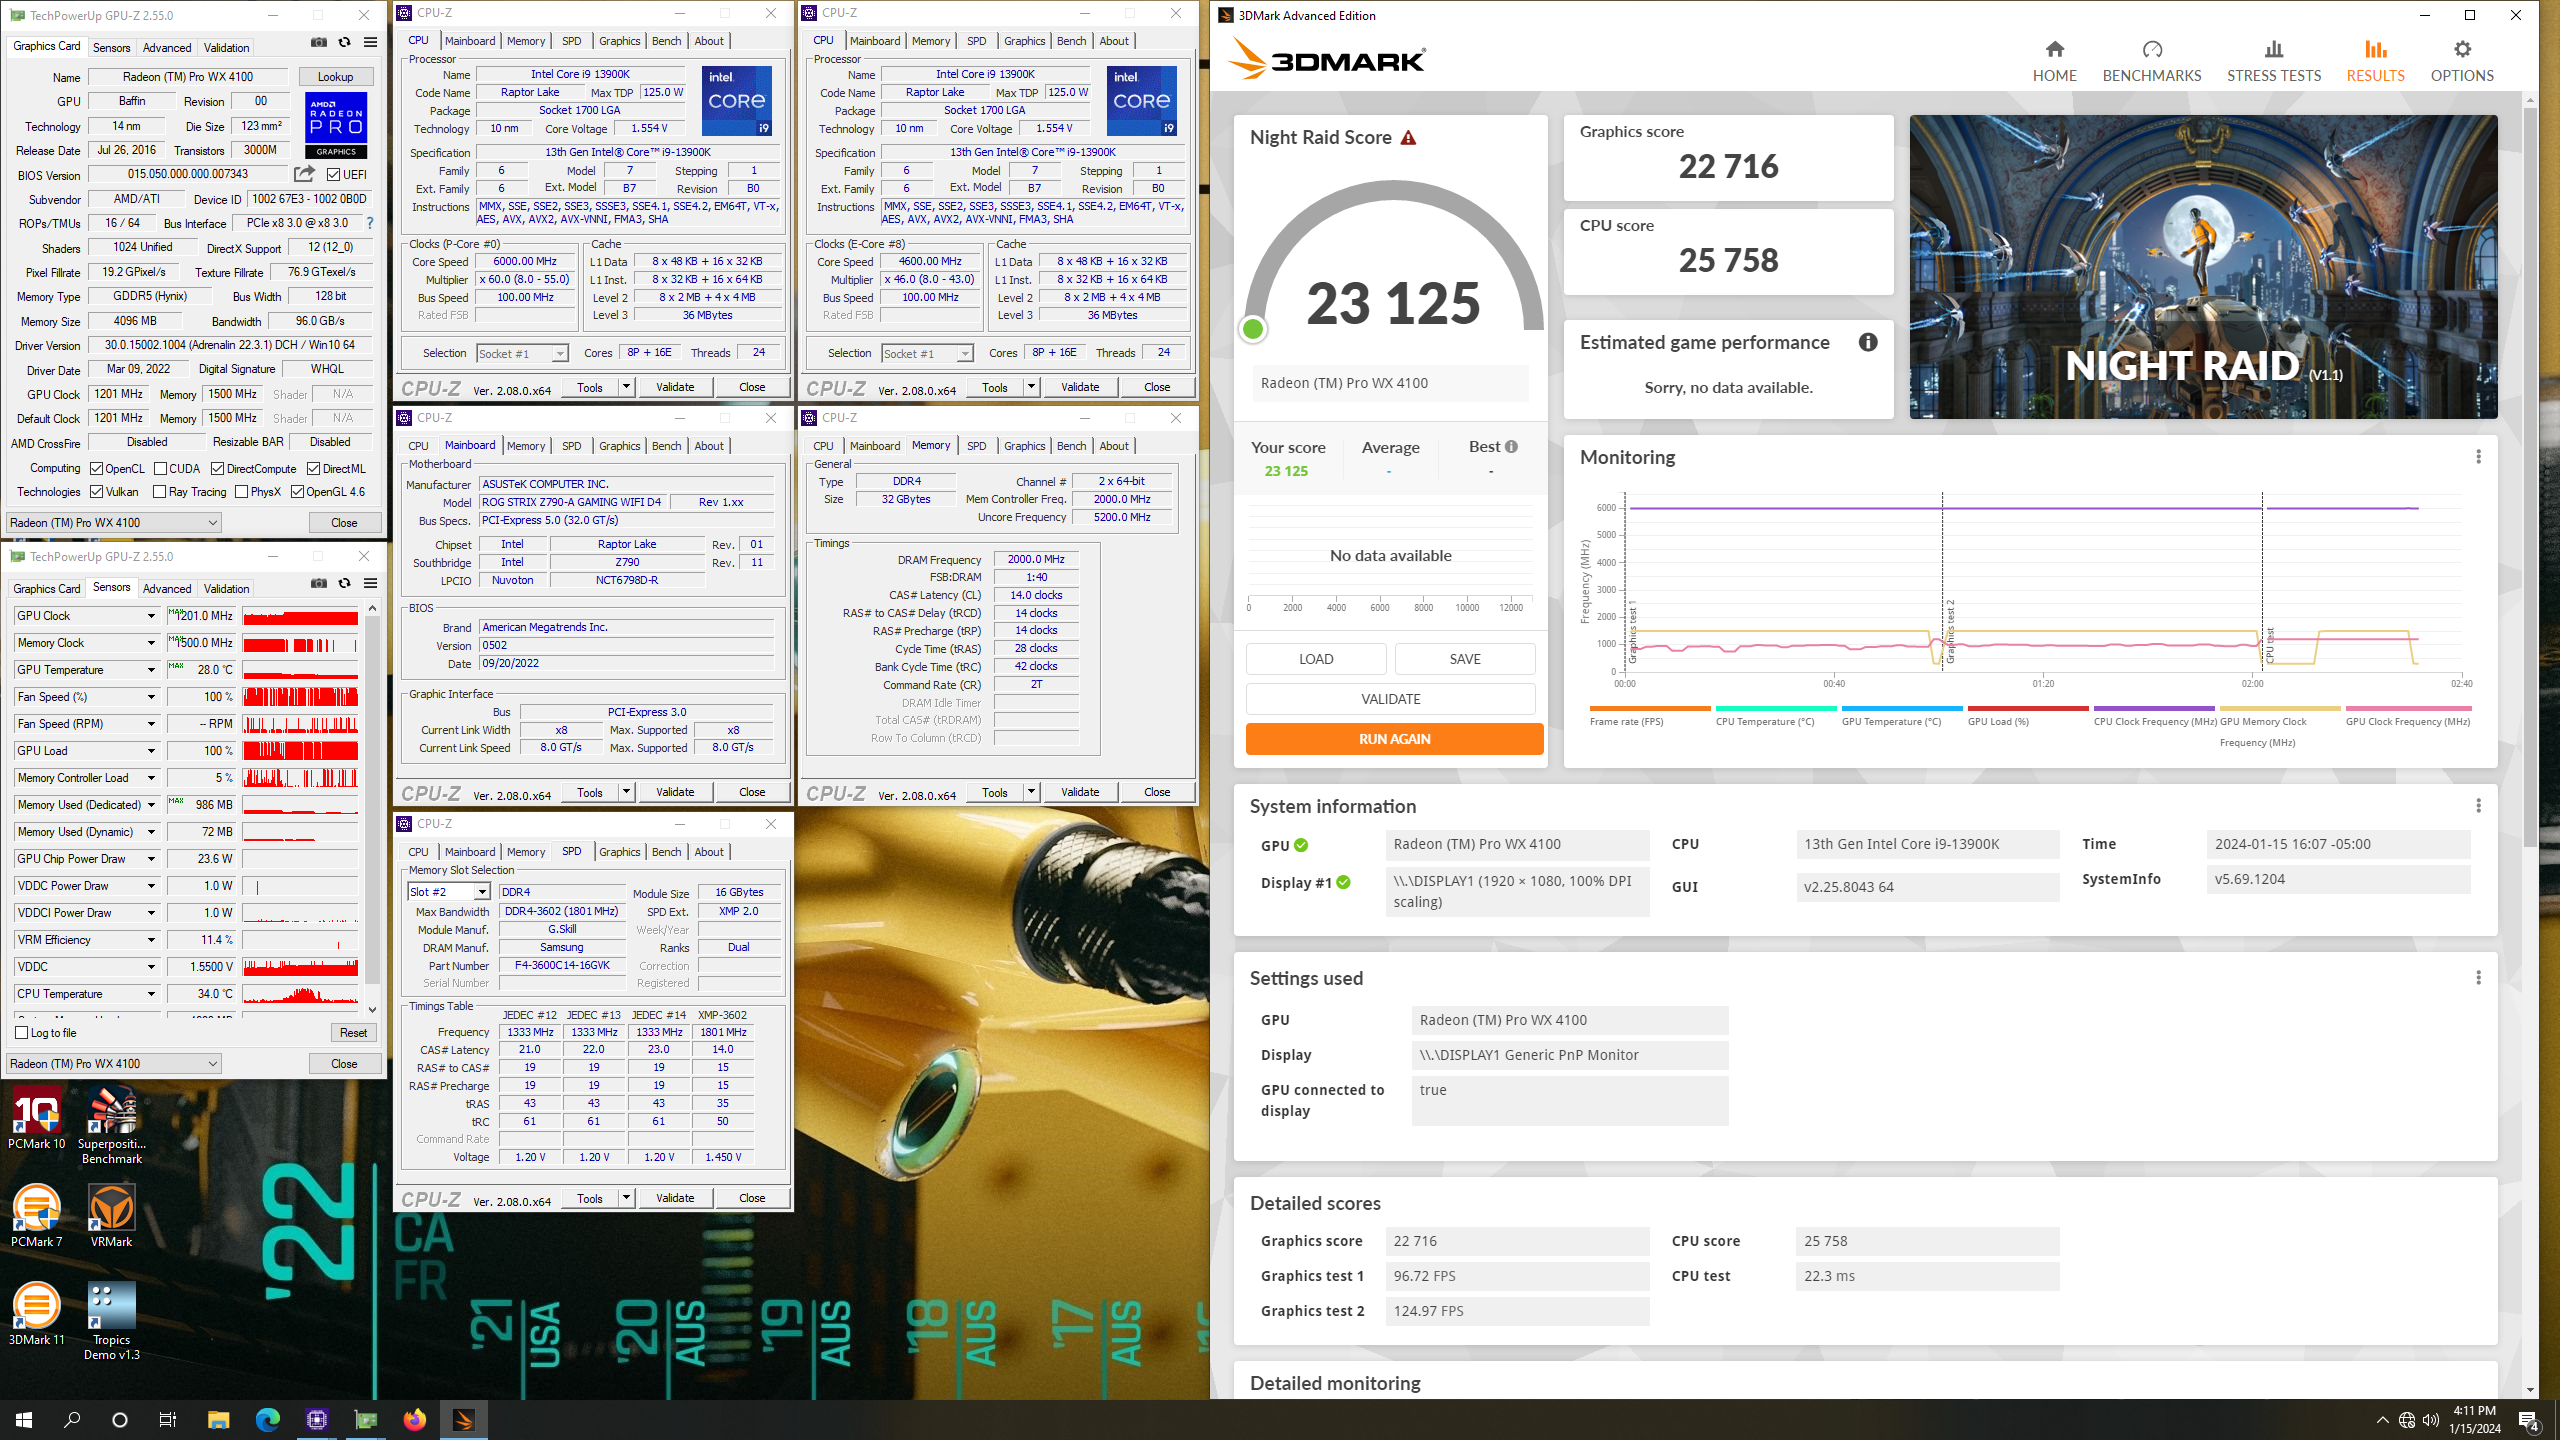Click the Night Raid score warning triangle
The height and width of the screenshot is (1440, 2560).
pos(1408,138)
